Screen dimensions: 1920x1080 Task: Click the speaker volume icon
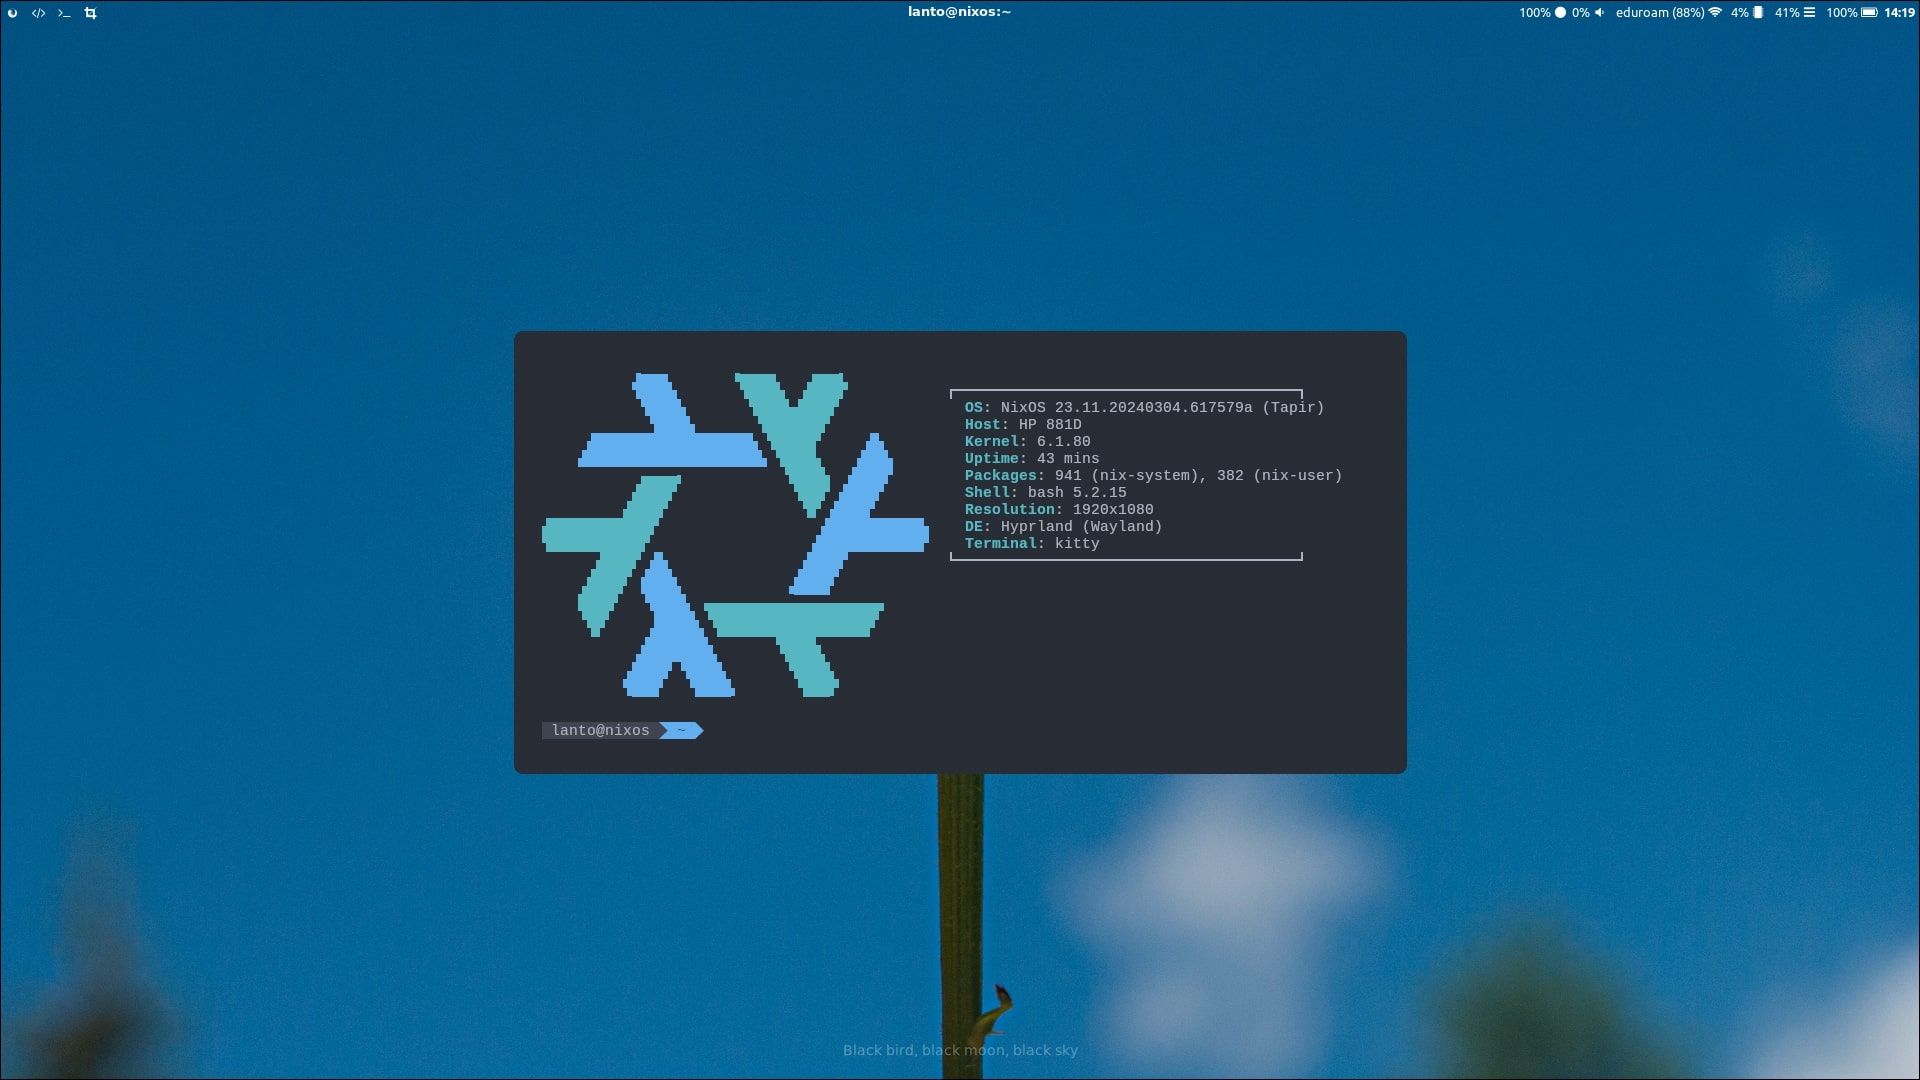point(1599,13)
